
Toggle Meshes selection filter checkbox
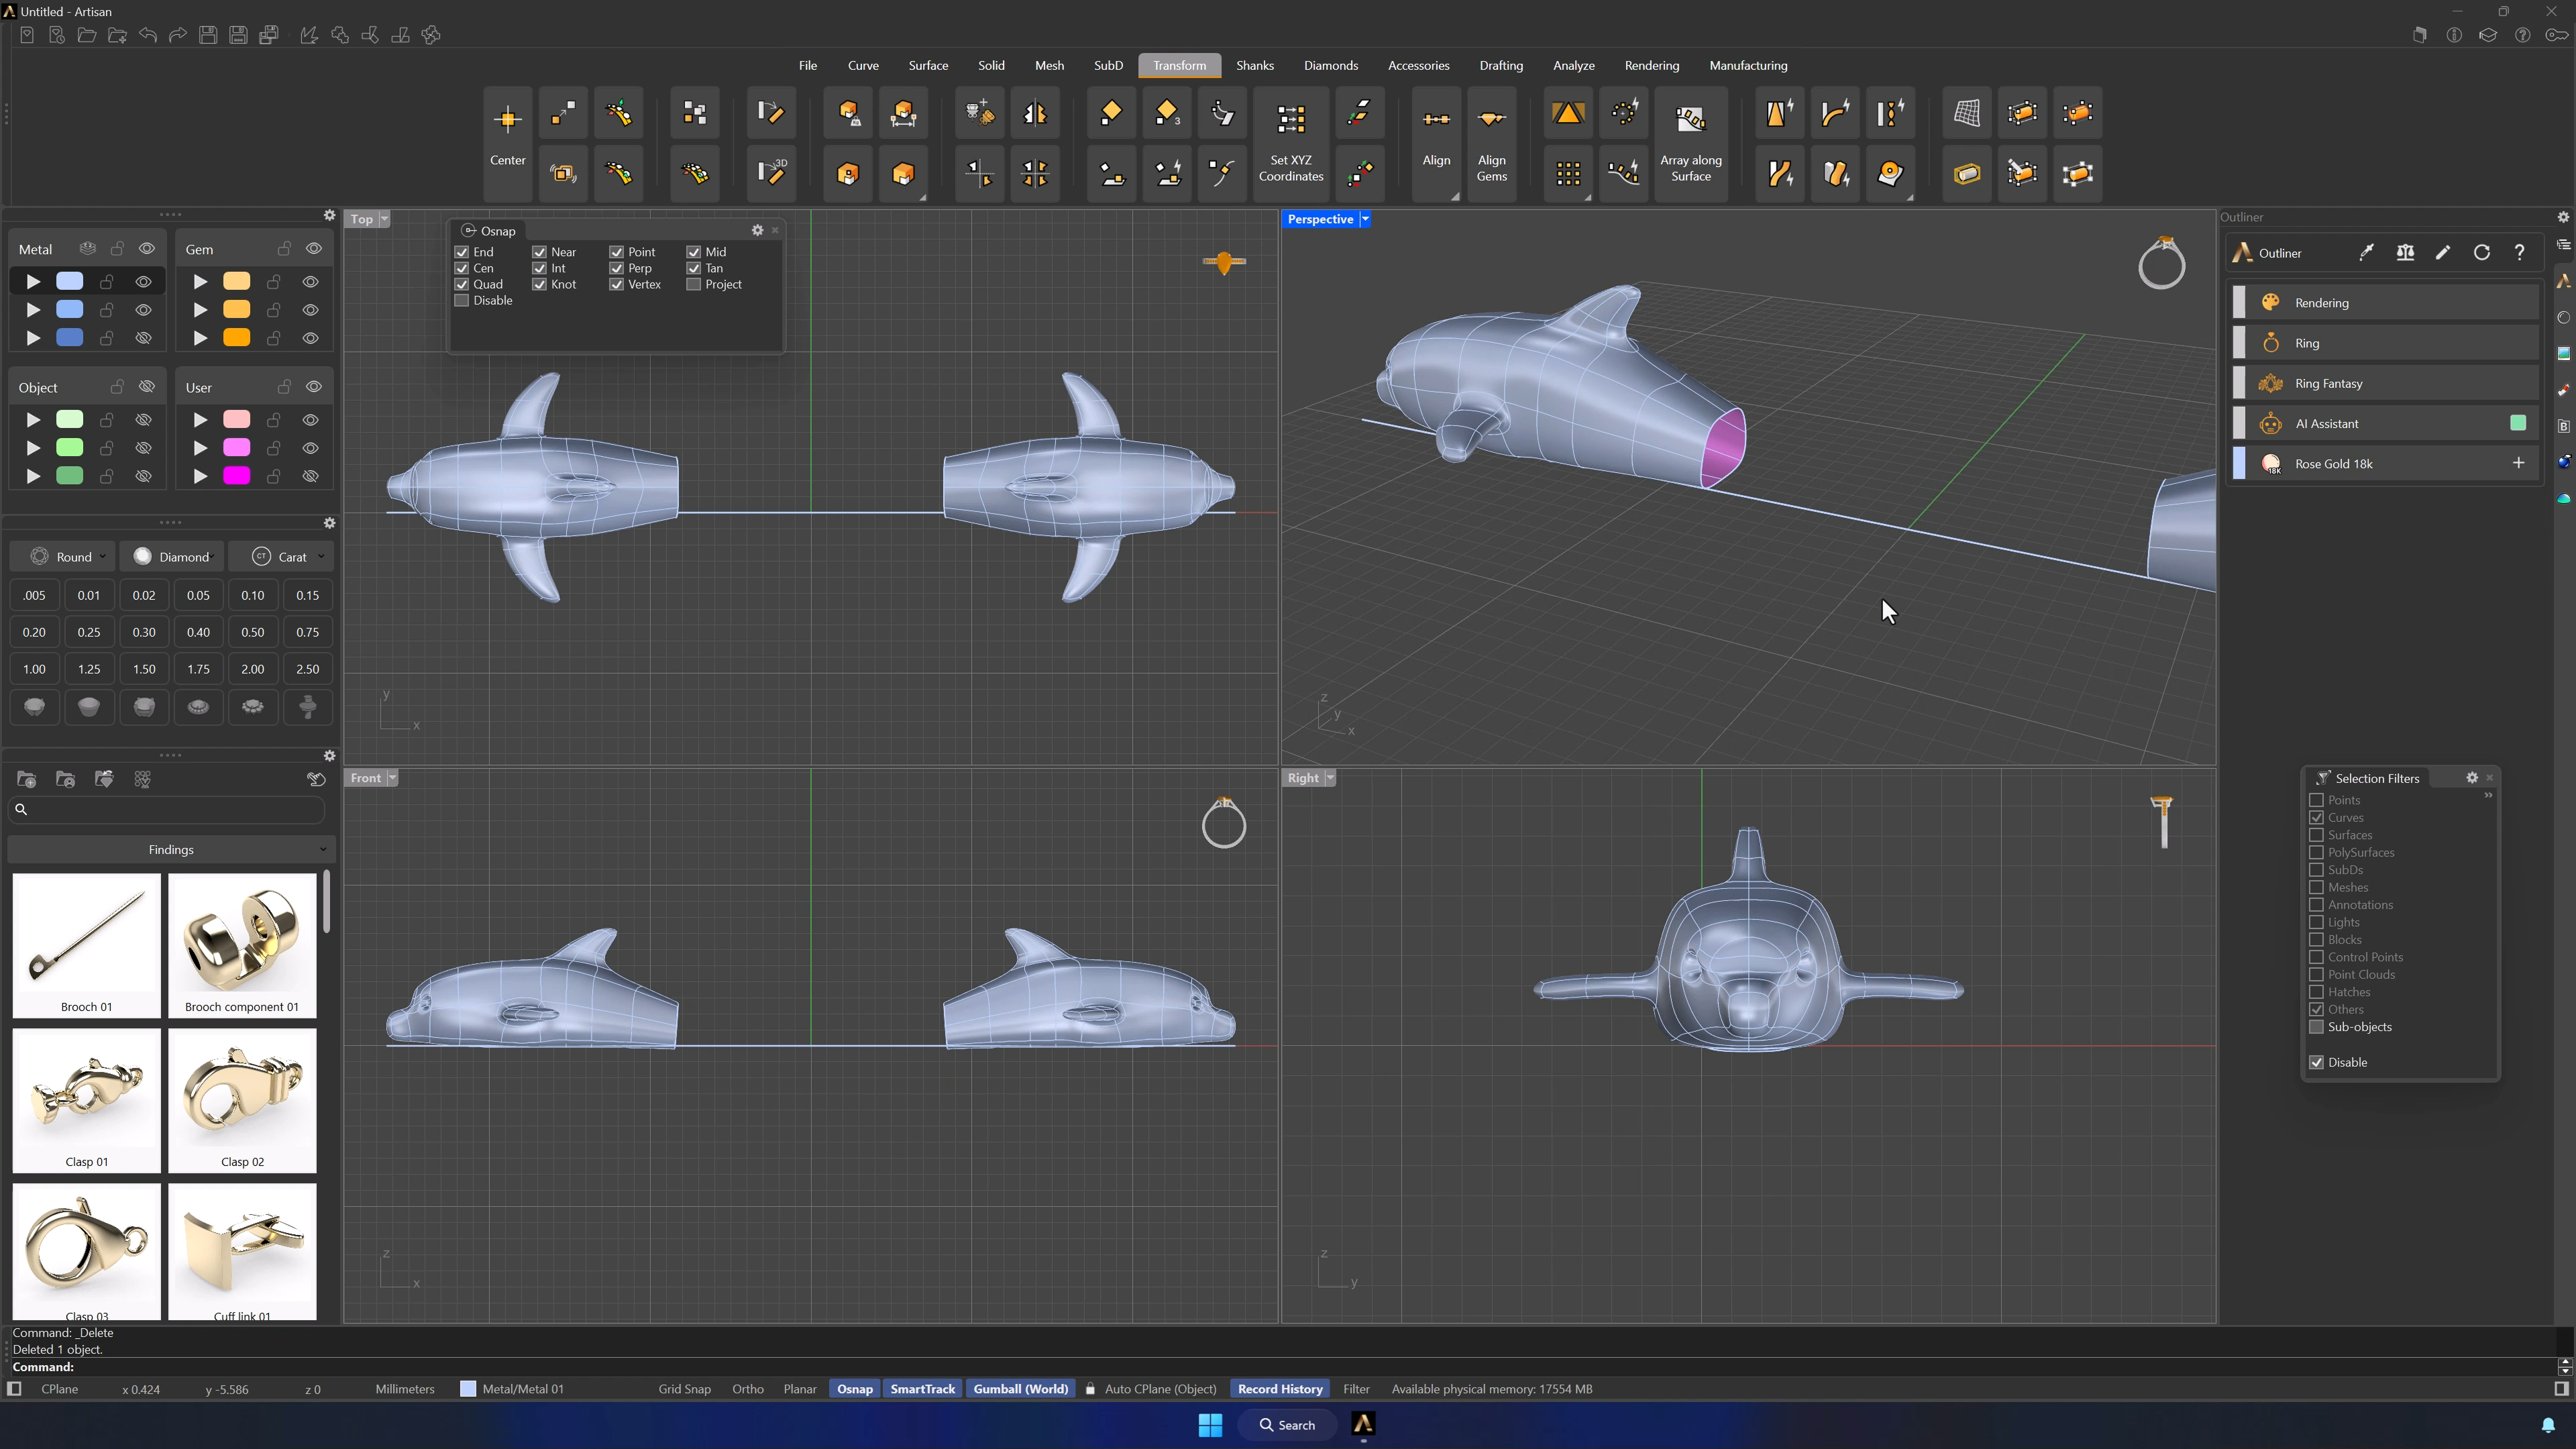click(x=2316, y=887)
